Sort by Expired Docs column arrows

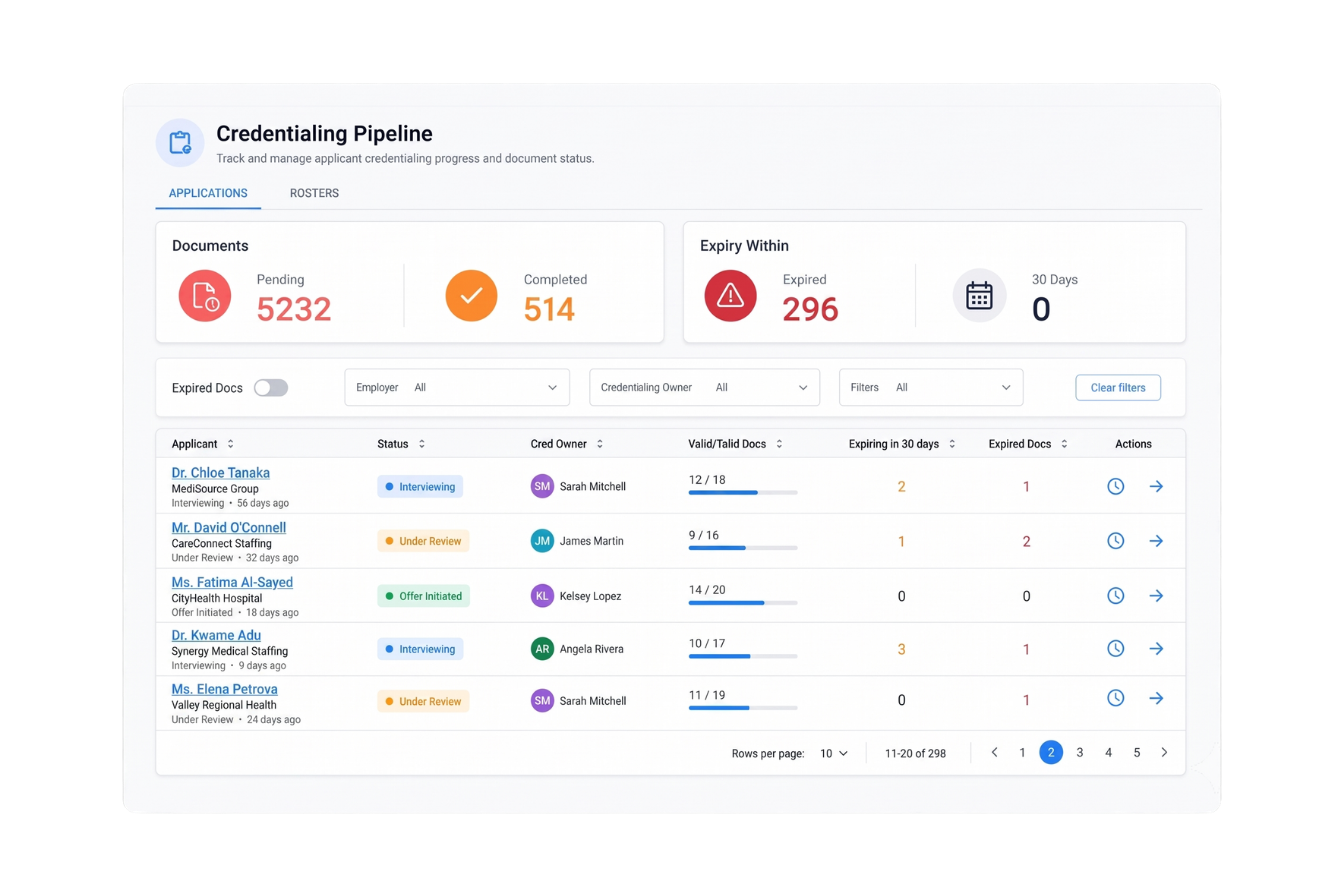pyautogui.click(x=1064, y=444)
